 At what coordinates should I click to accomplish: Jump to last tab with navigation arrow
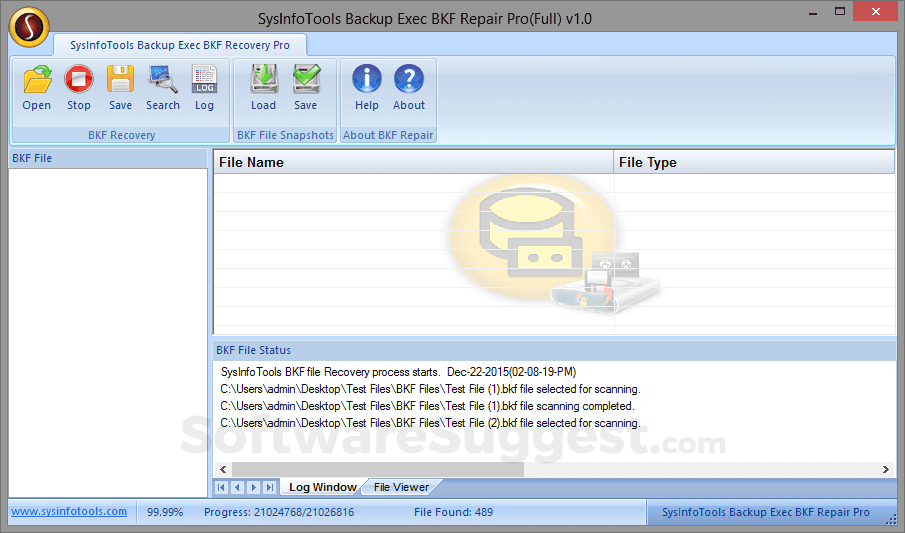pyautogui.click(x=270, y=487)
